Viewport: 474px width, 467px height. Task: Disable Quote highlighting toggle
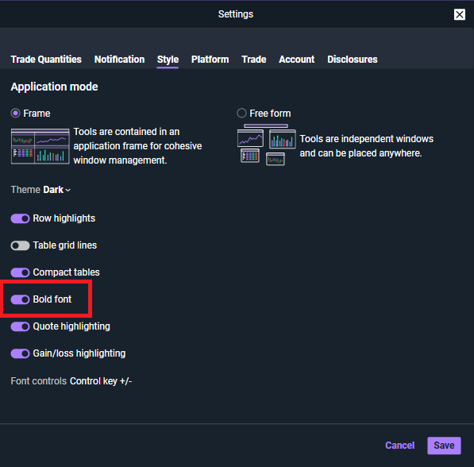[x=20, y=327]
